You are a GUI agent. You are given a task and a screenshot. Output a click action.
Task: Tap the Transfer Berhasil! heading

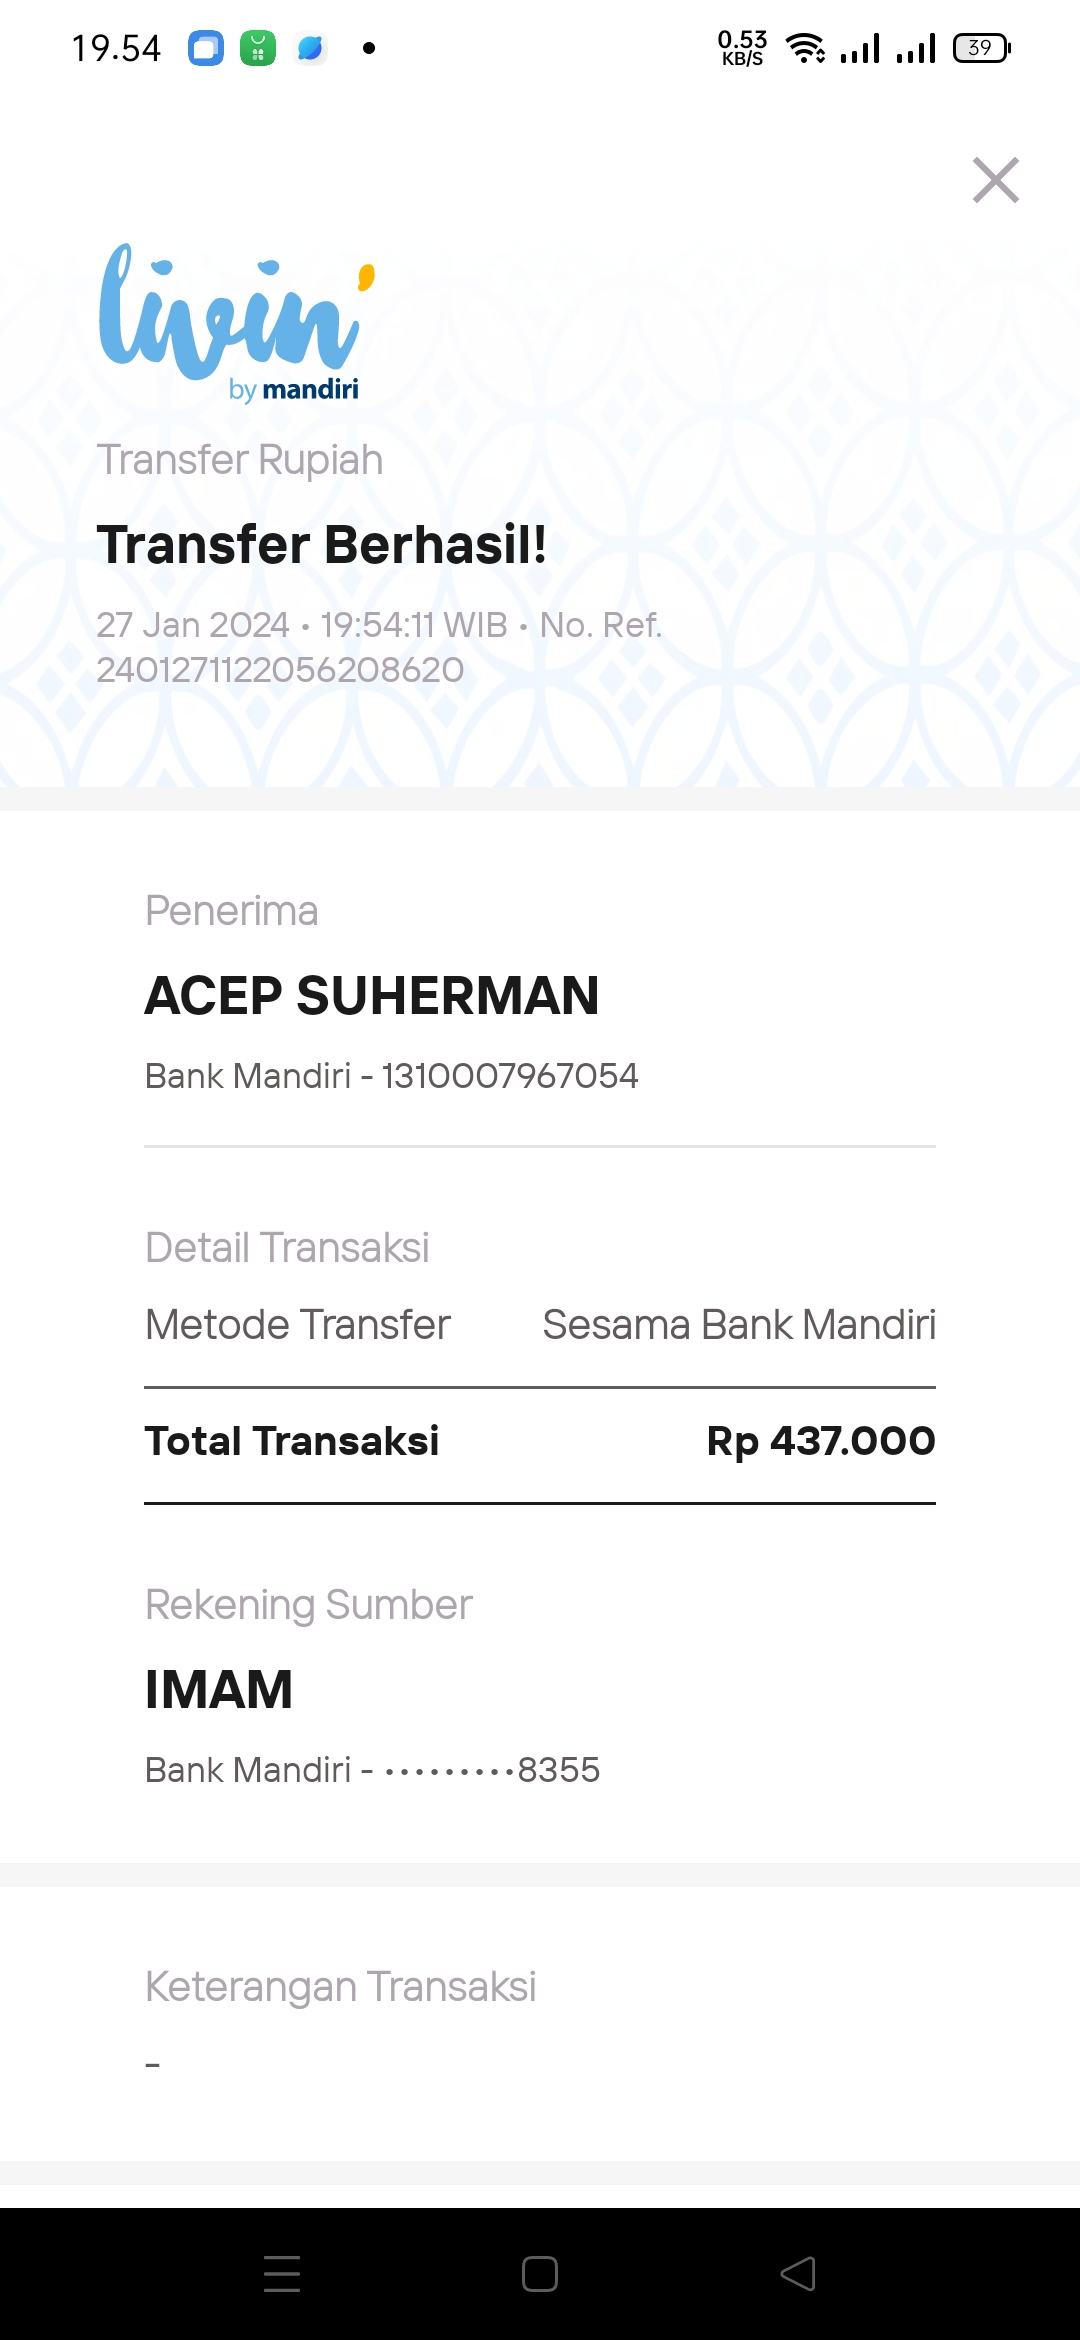322,545
